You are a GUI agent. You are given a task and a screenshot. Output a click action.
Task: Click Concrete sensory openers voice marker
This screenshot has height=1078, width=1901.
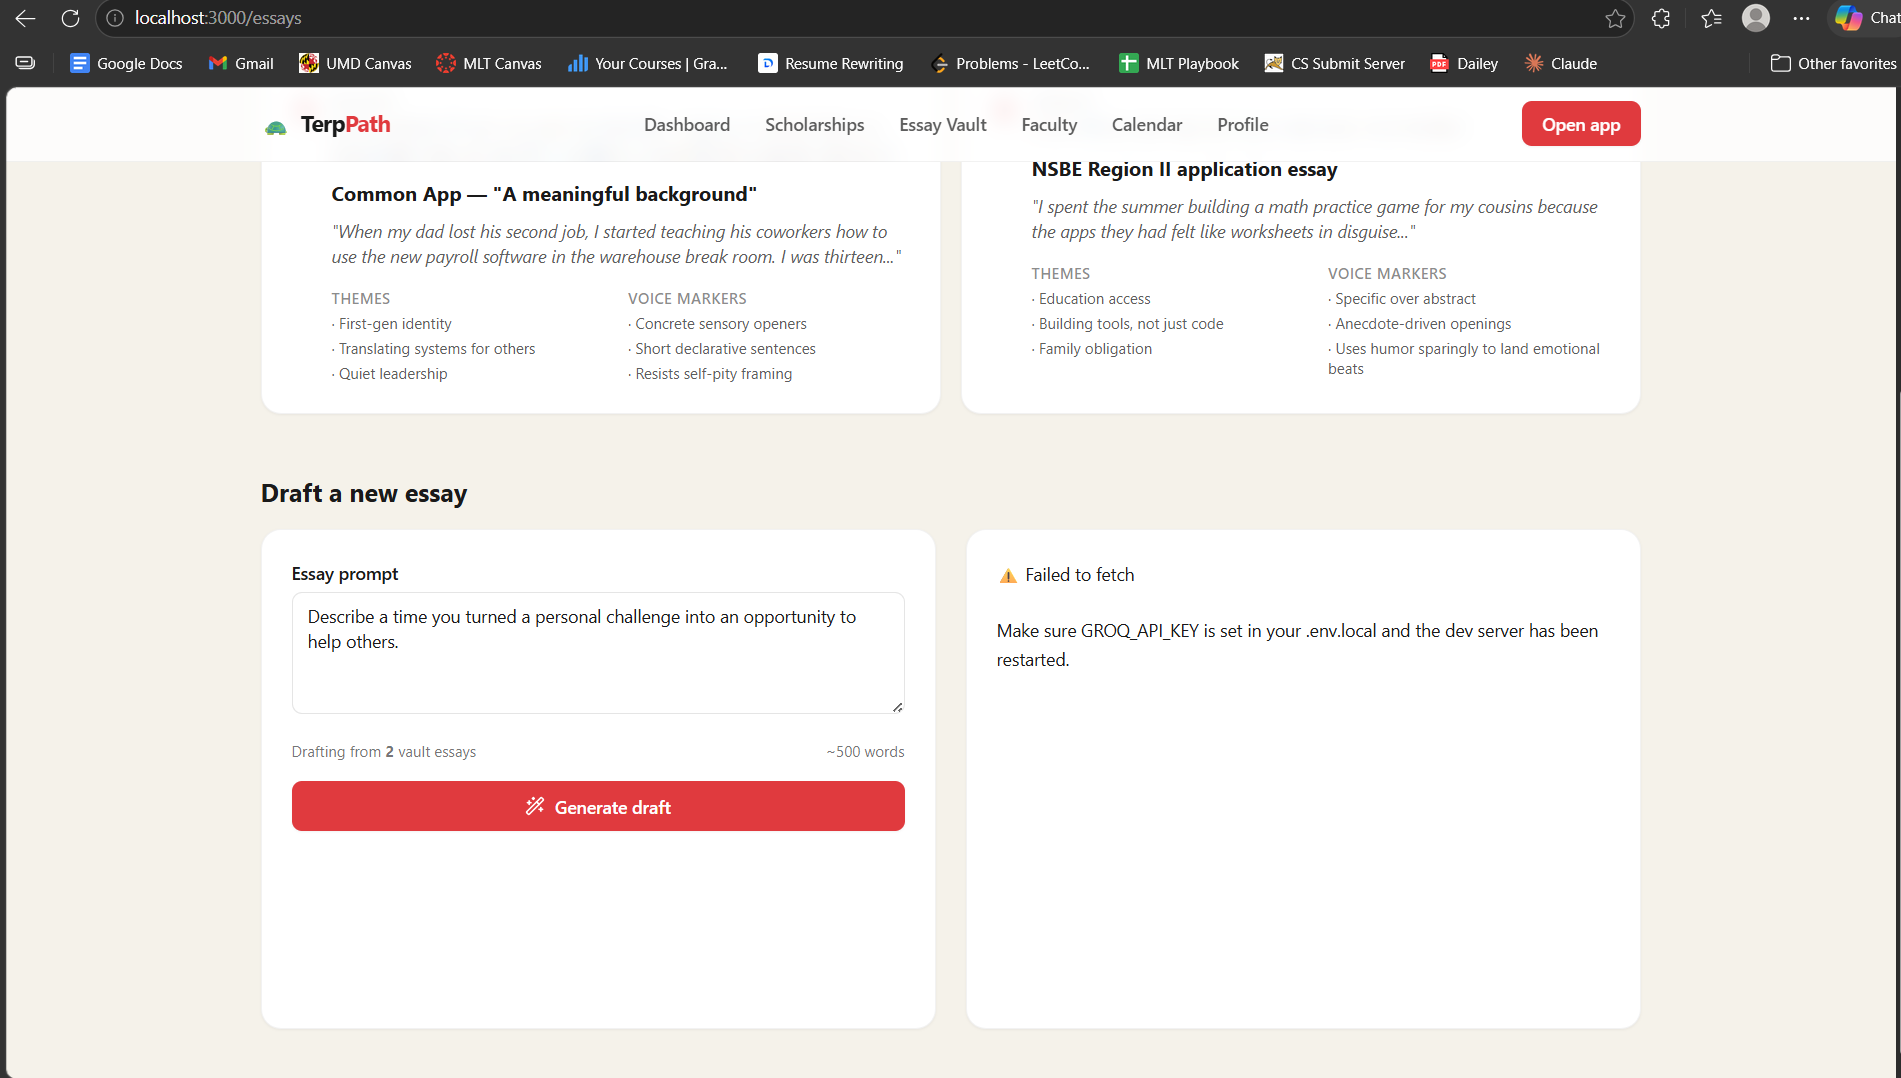click(717, 324)
